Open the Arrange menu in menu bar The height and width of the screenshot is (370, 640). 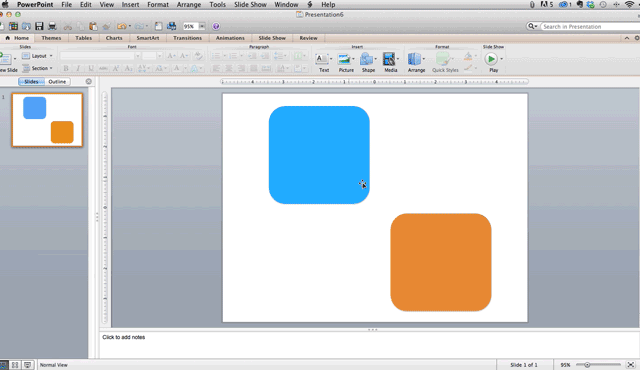click(x=189, y=4)
